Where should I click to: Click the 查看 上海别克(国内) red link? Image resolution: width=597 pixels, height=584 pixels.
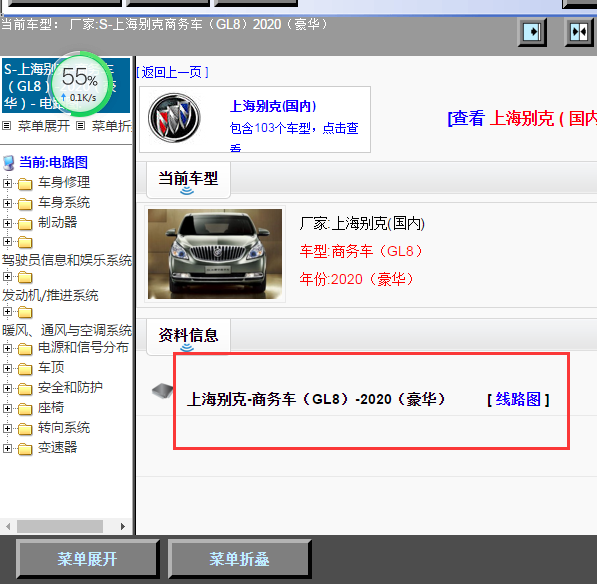pos(522,118)
